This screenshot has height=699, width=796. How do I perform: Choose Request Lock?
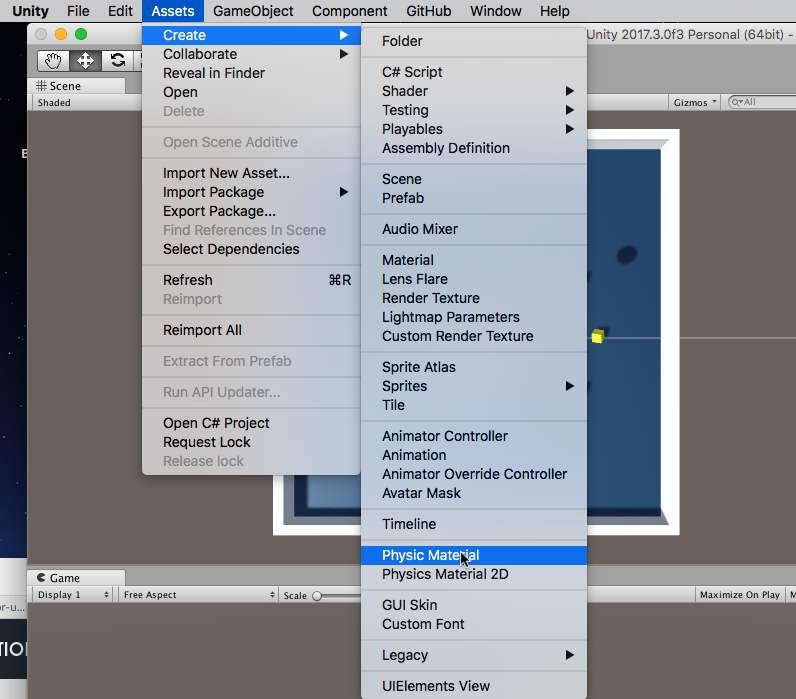click(x=251, y=442)
